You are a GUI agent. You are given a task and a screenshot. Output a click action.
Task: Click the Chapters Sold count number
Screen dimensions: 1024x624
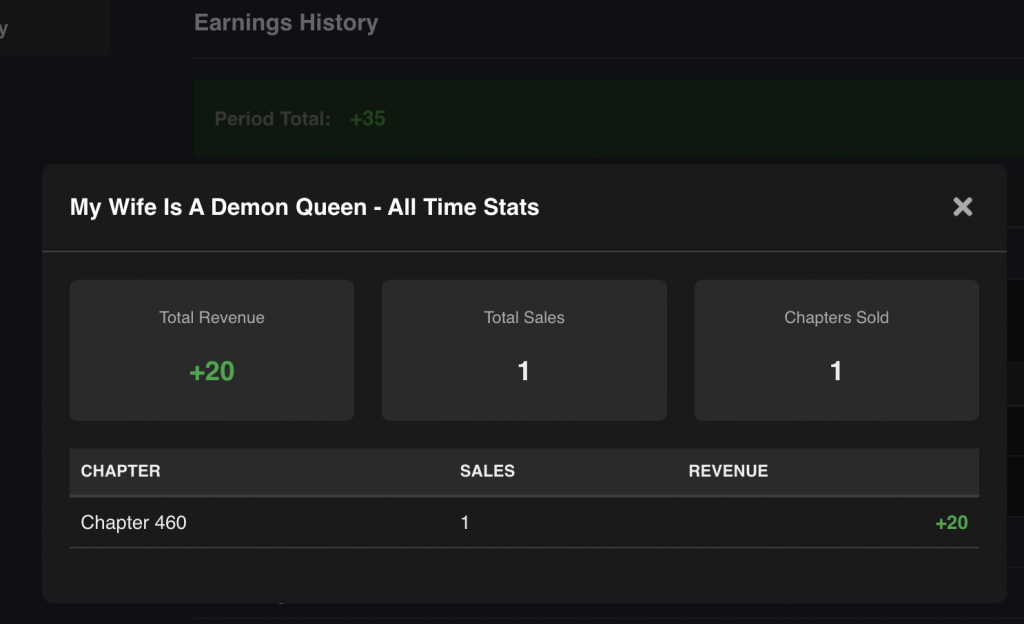836,372
